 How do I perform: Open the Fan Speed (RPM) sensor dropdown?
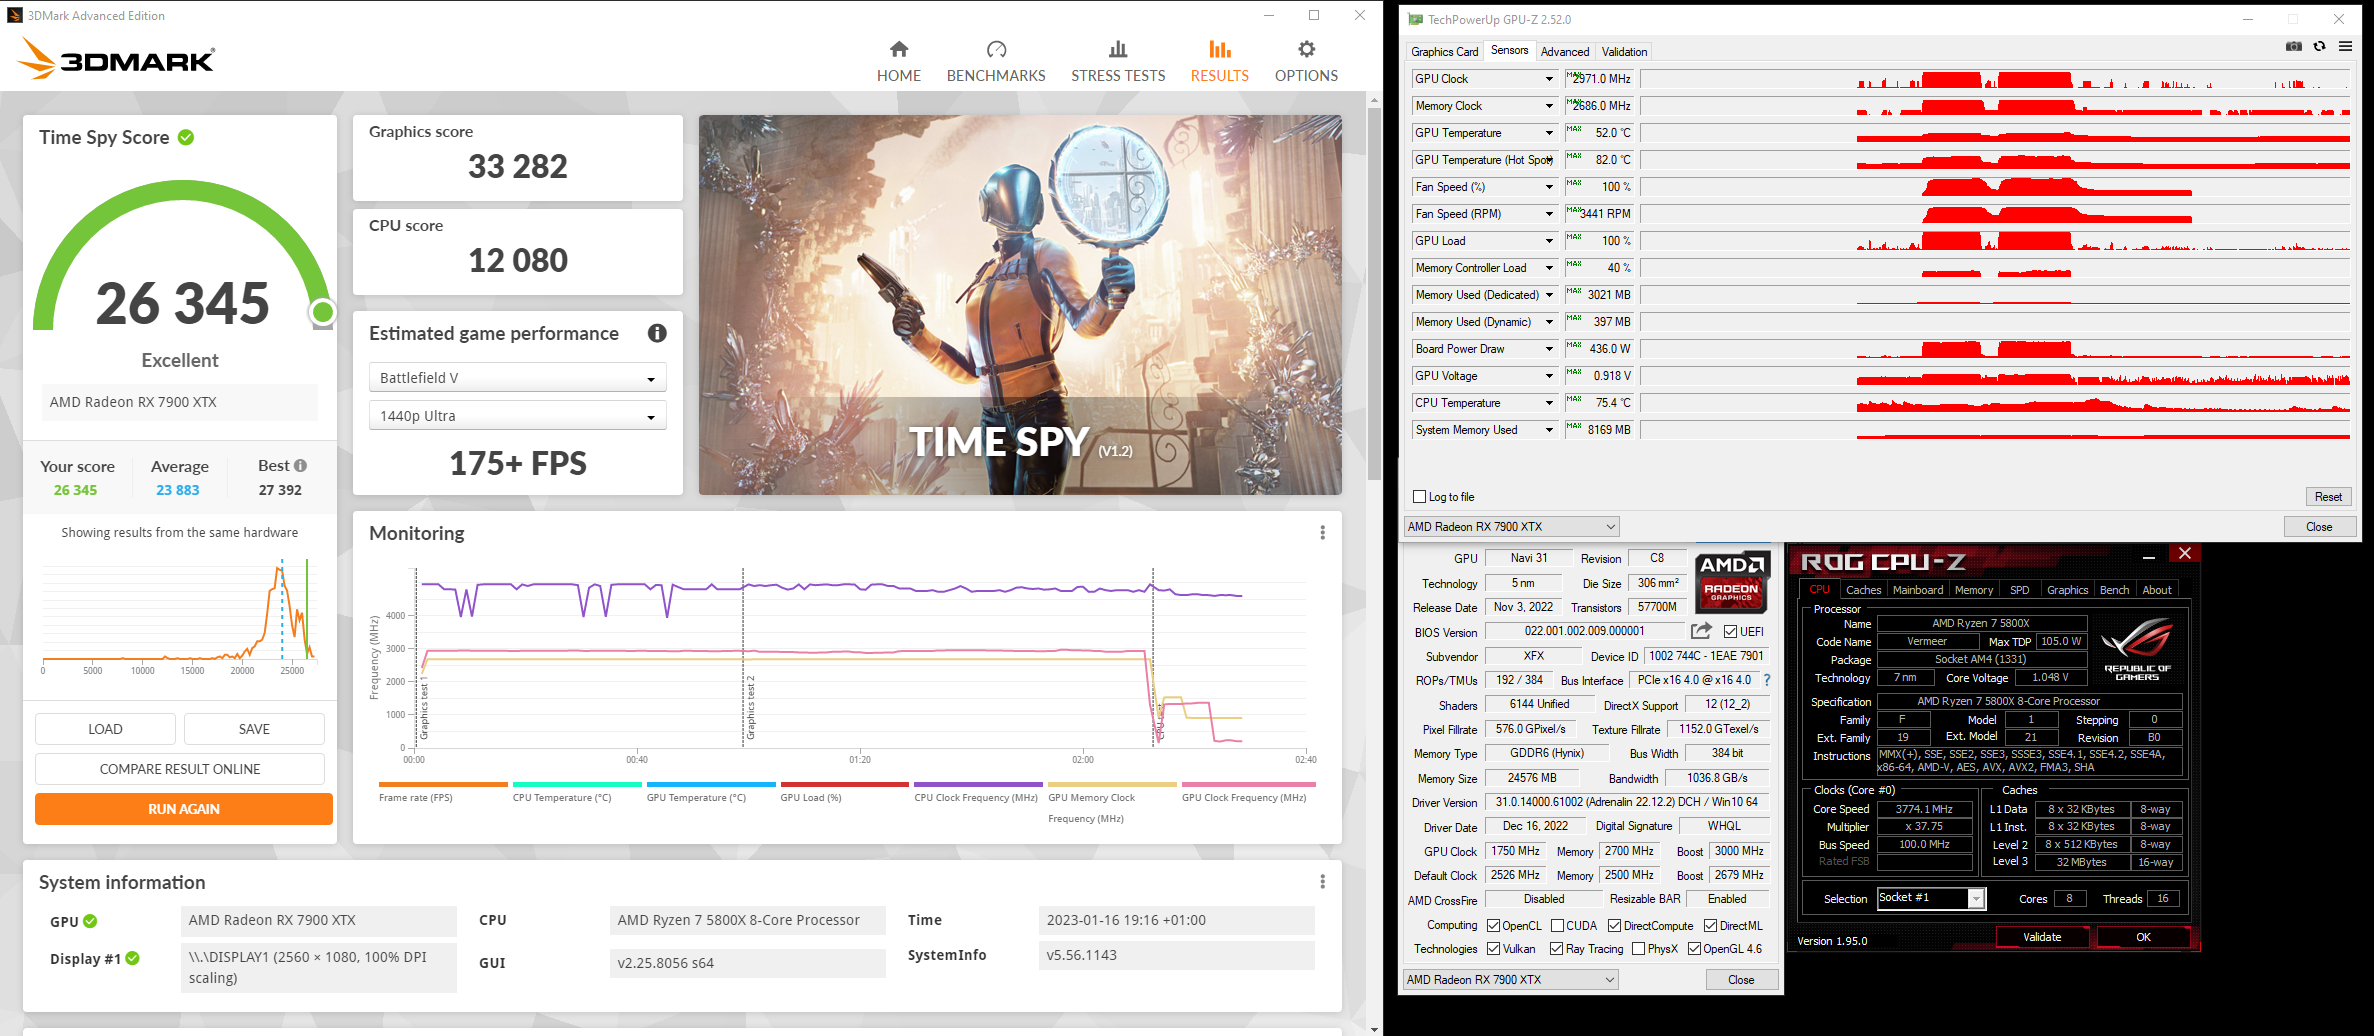(1549, 214)
